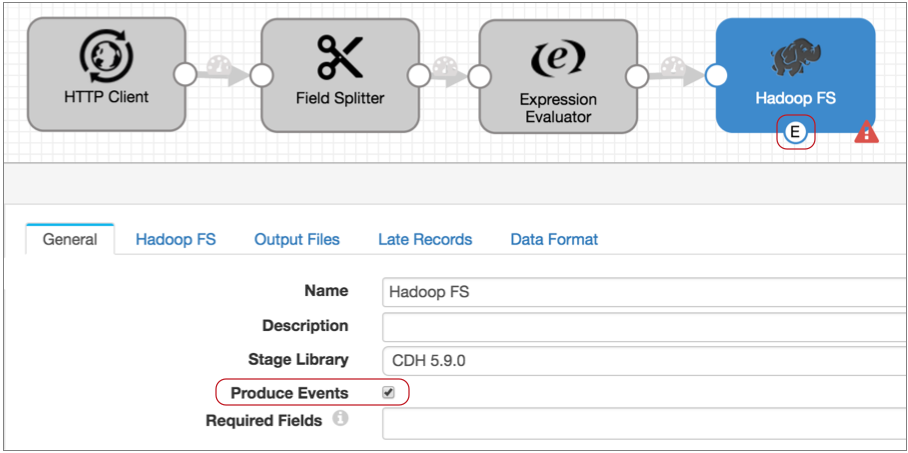
Task: Click the Field Splitter scissors icon
Action: click(340, 58)
